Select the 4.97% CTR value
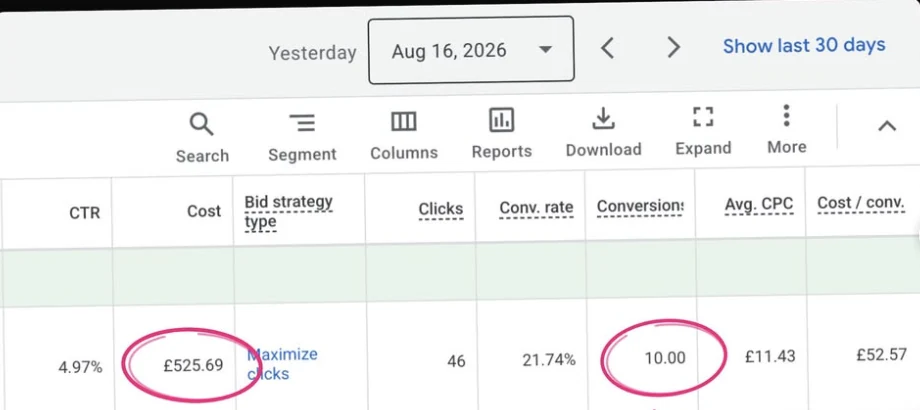 click(x=80, y=368)
